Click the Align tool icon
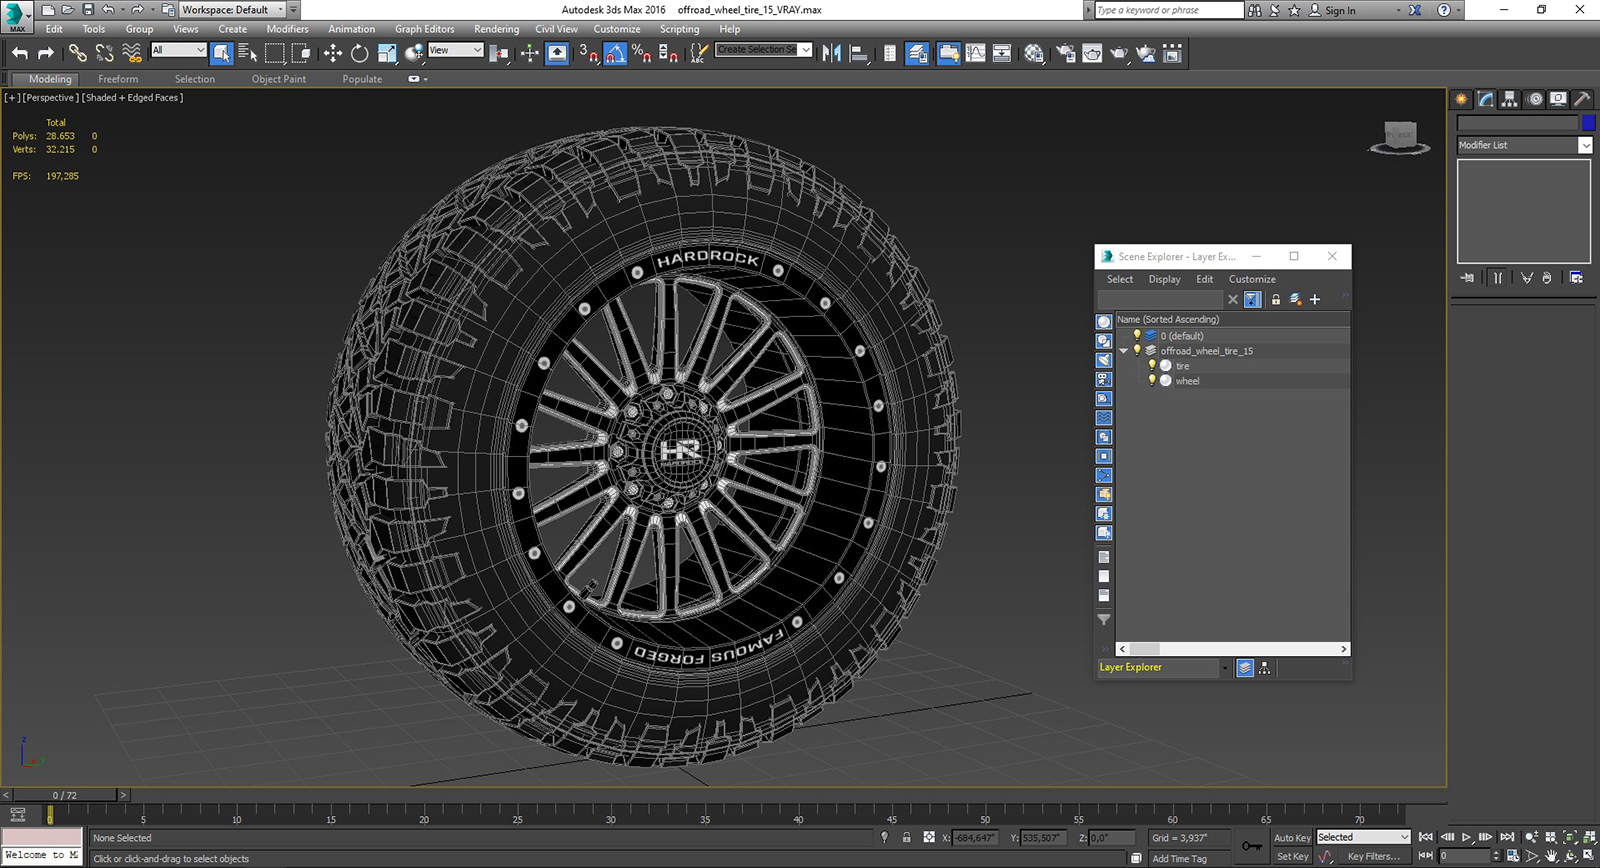Screen dimensions: 1600x868 [x=858, y=53]
